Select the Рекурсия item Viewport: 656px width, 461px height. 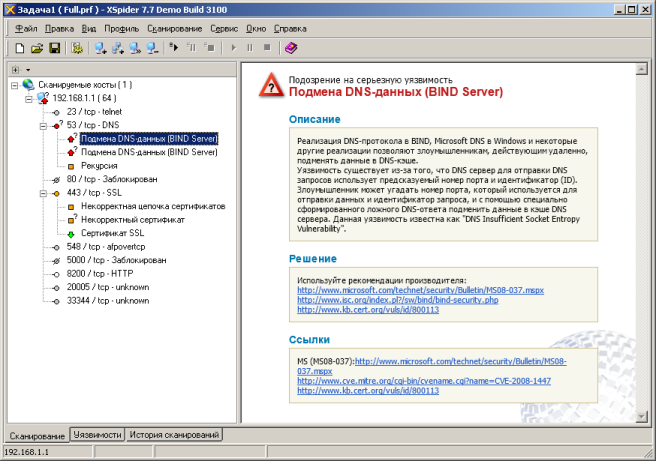99,166
